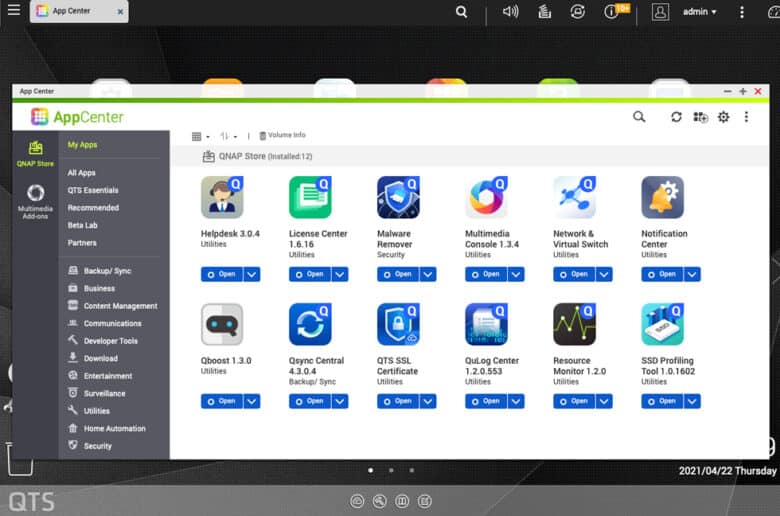Open AppCenter more options menu
780x516 pixels.
point(746,117)
